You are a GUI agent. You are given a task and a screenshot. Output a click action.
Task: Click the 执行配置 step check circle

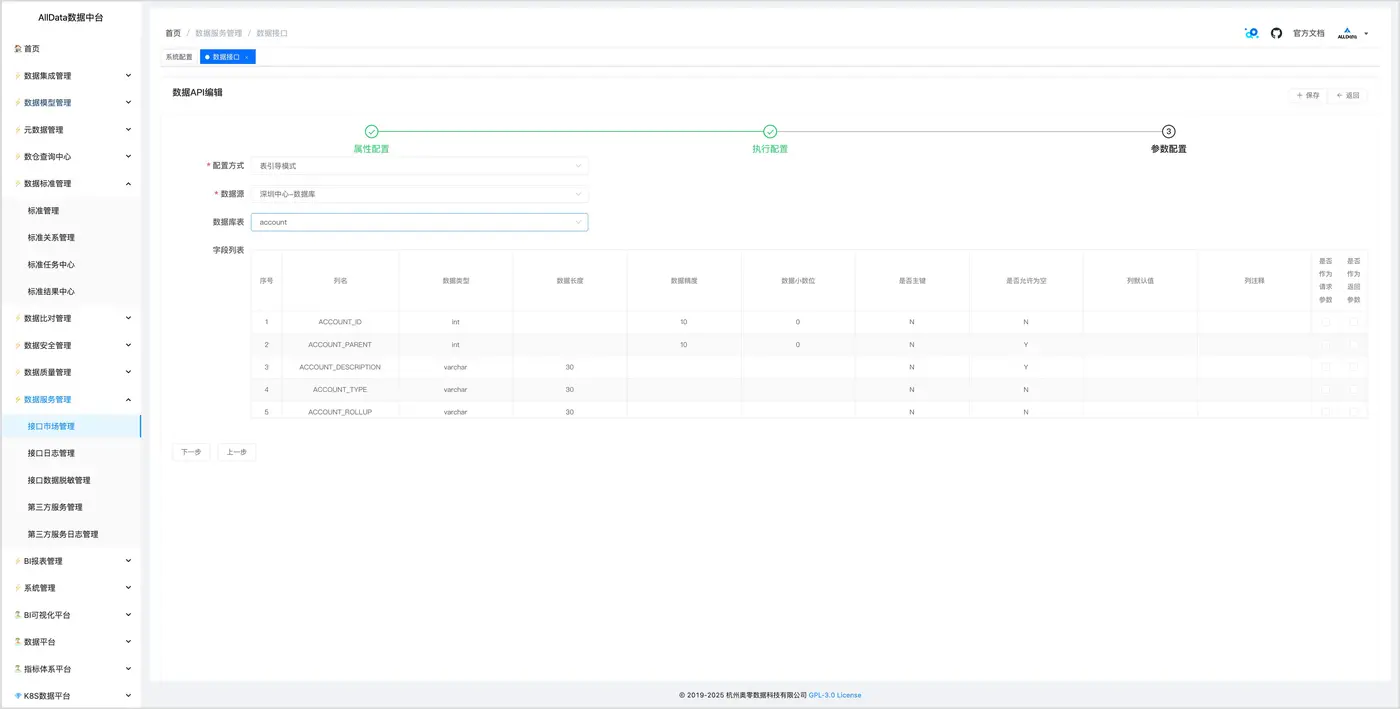(x=770, y=131)
